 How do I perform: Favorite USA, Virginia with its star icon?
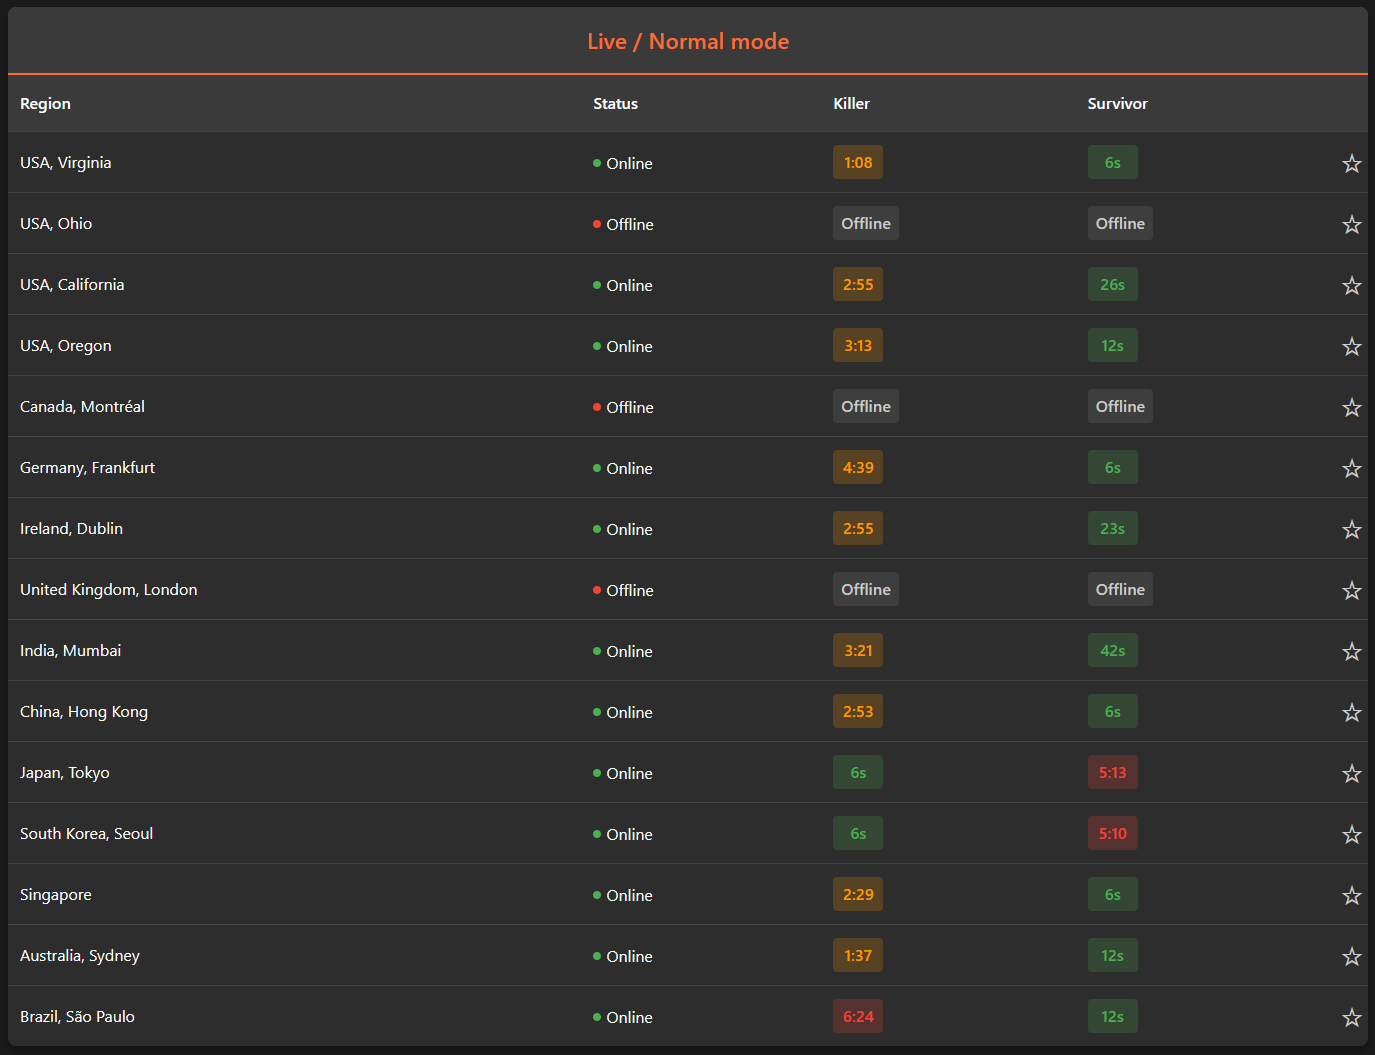(x=1351, y=163)
